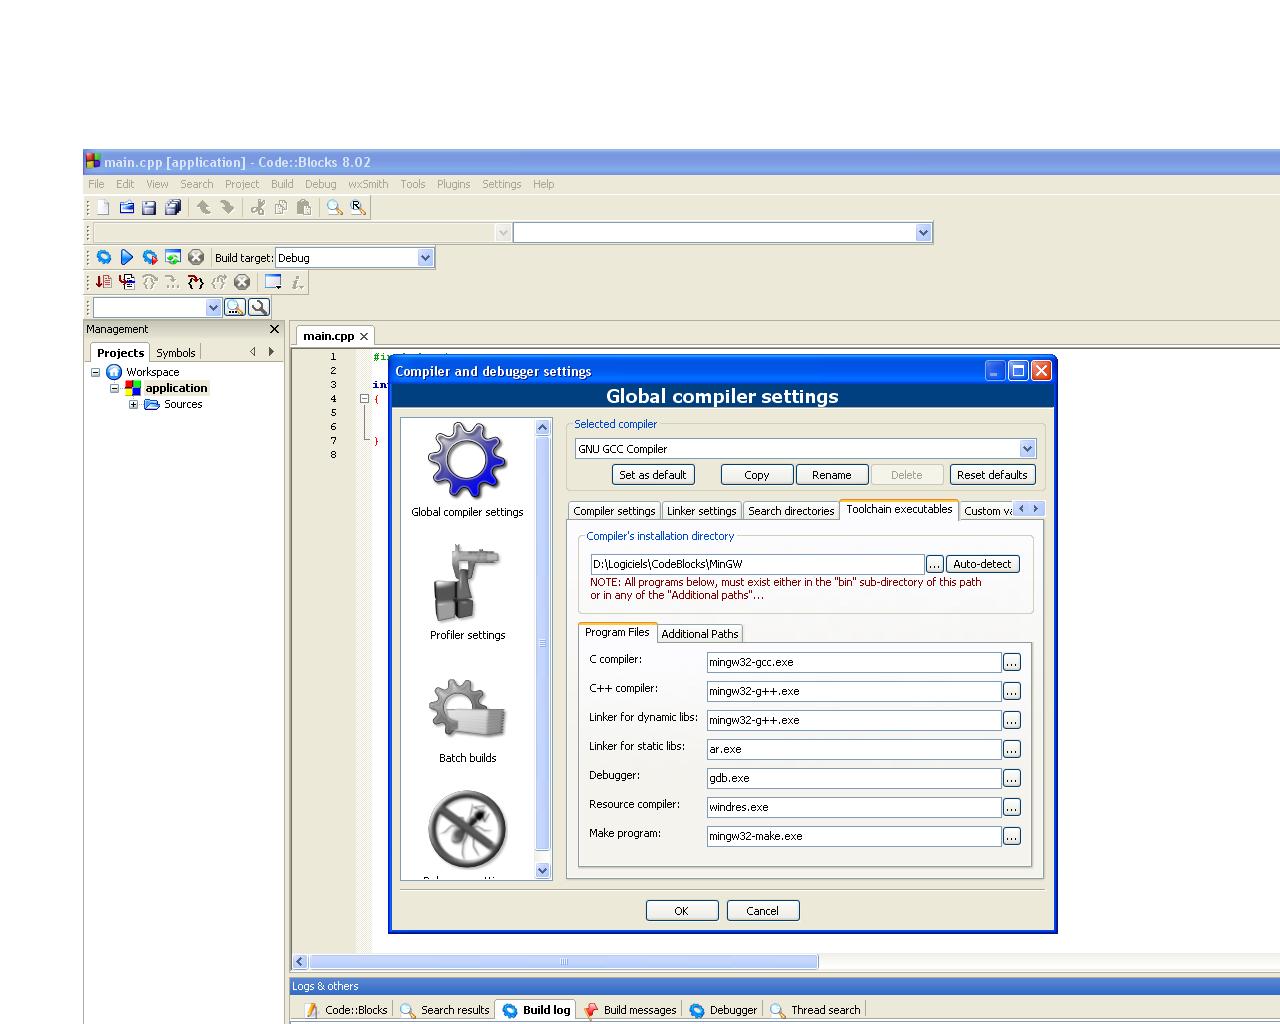Click the Copy compiler button
Viewport: 1280px width, 1024px height.
coord(757,475)
